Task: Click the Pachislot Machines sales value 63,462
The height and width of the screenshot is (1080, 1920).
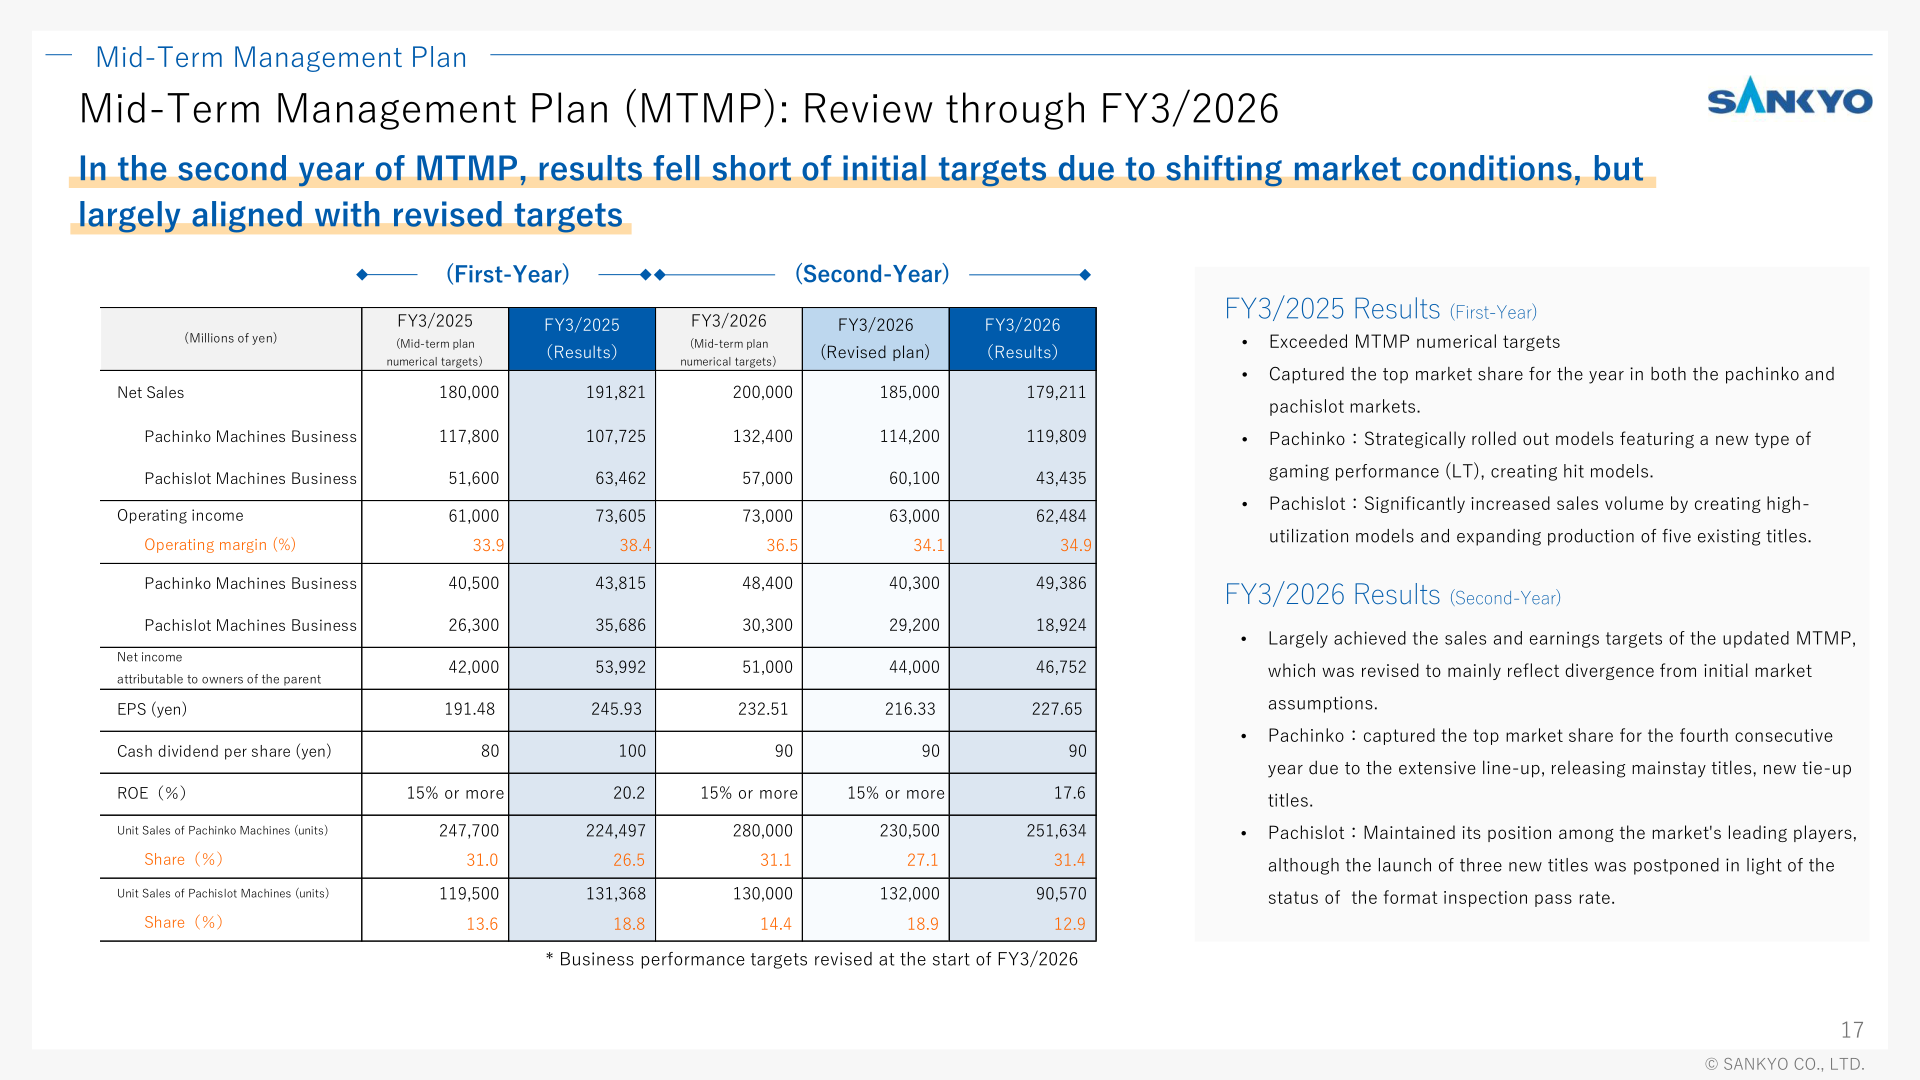Action: pos(621,479)
